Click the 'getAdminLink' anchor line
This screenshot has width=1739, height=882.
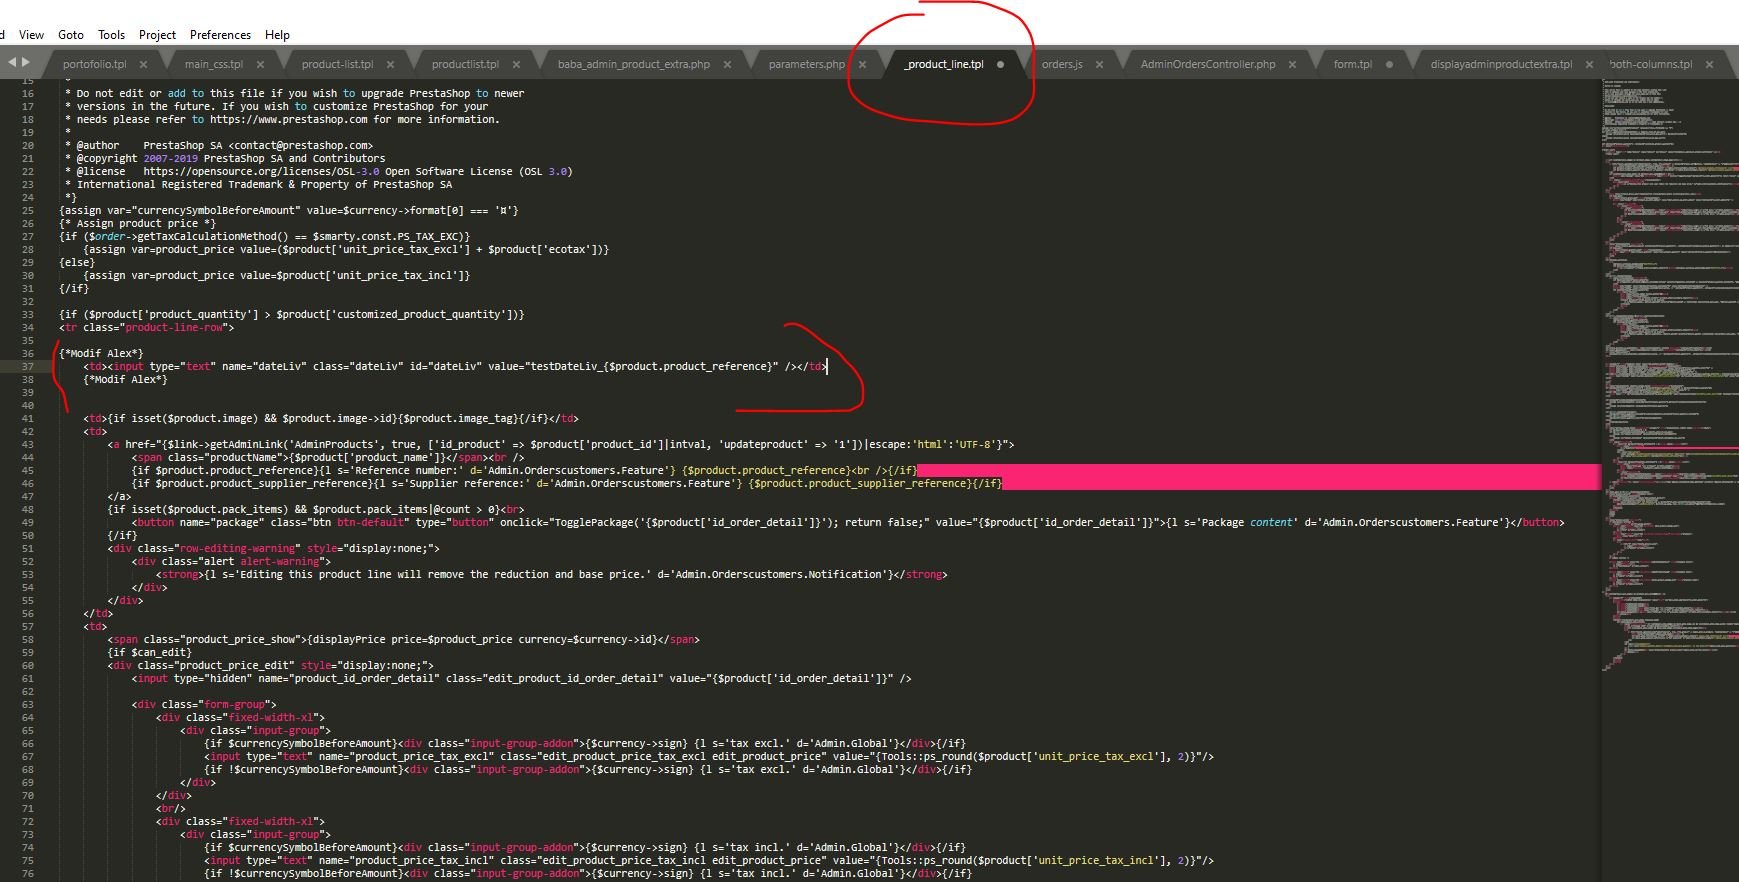click(x=561, y=444)
